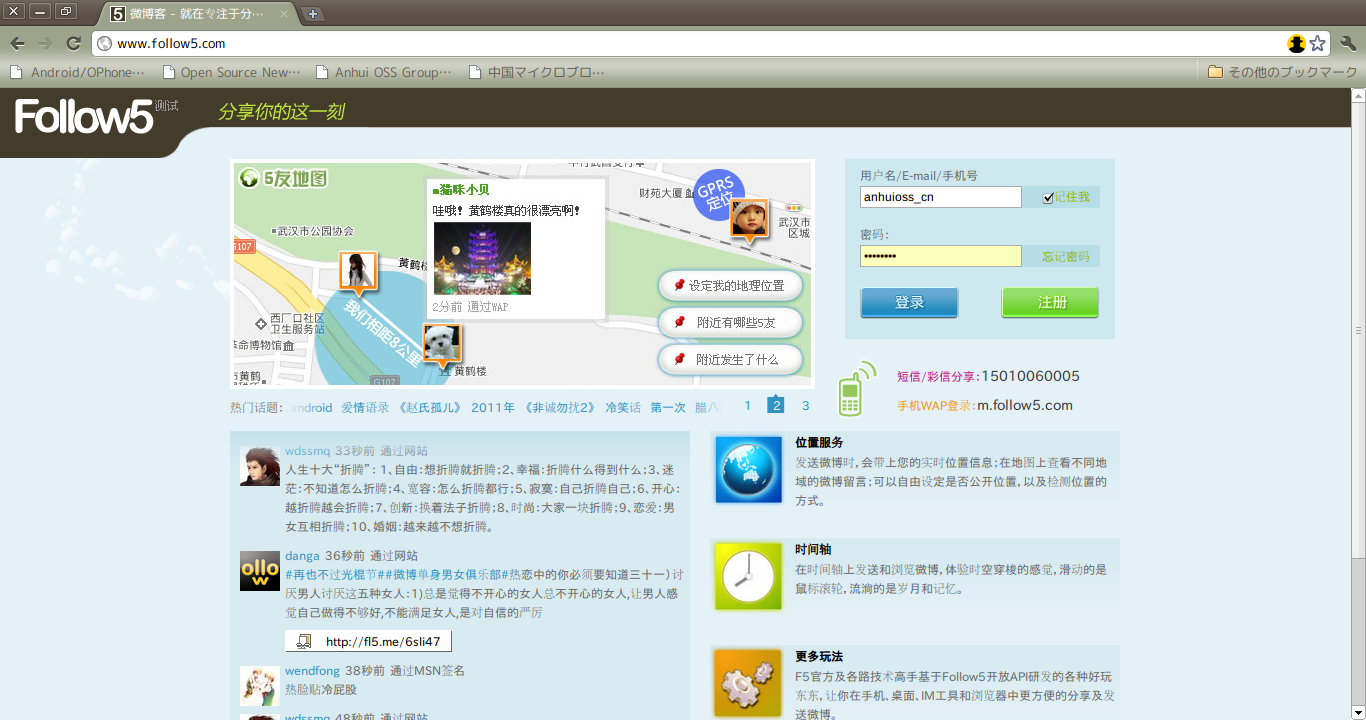Click the 位置服务 heading
The image size is (1366, 720).
click(819, 442)
